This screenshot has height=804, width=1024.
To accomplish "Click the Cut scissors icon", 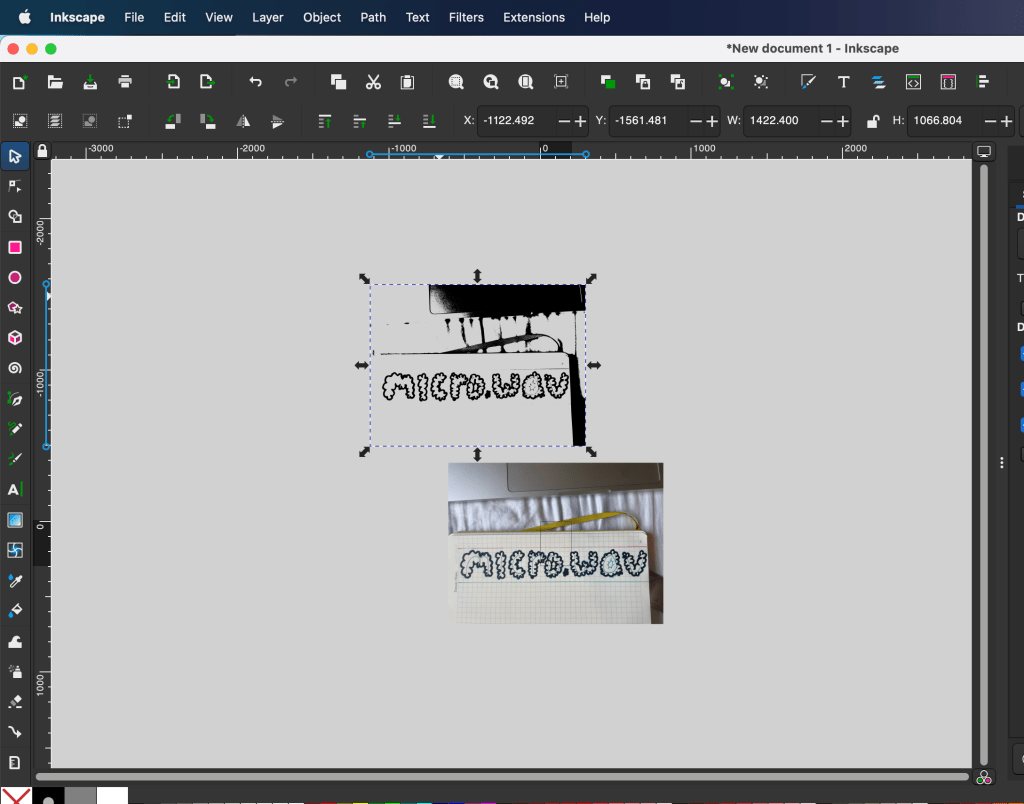I will pyautogui.click(x=373, y=82).
